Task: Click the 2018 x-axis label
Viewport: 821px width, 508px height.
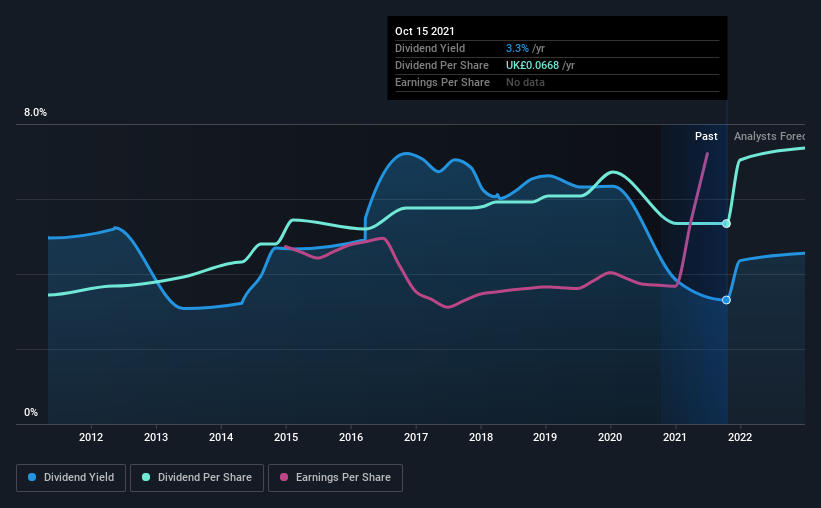Action: pos(481,437)
